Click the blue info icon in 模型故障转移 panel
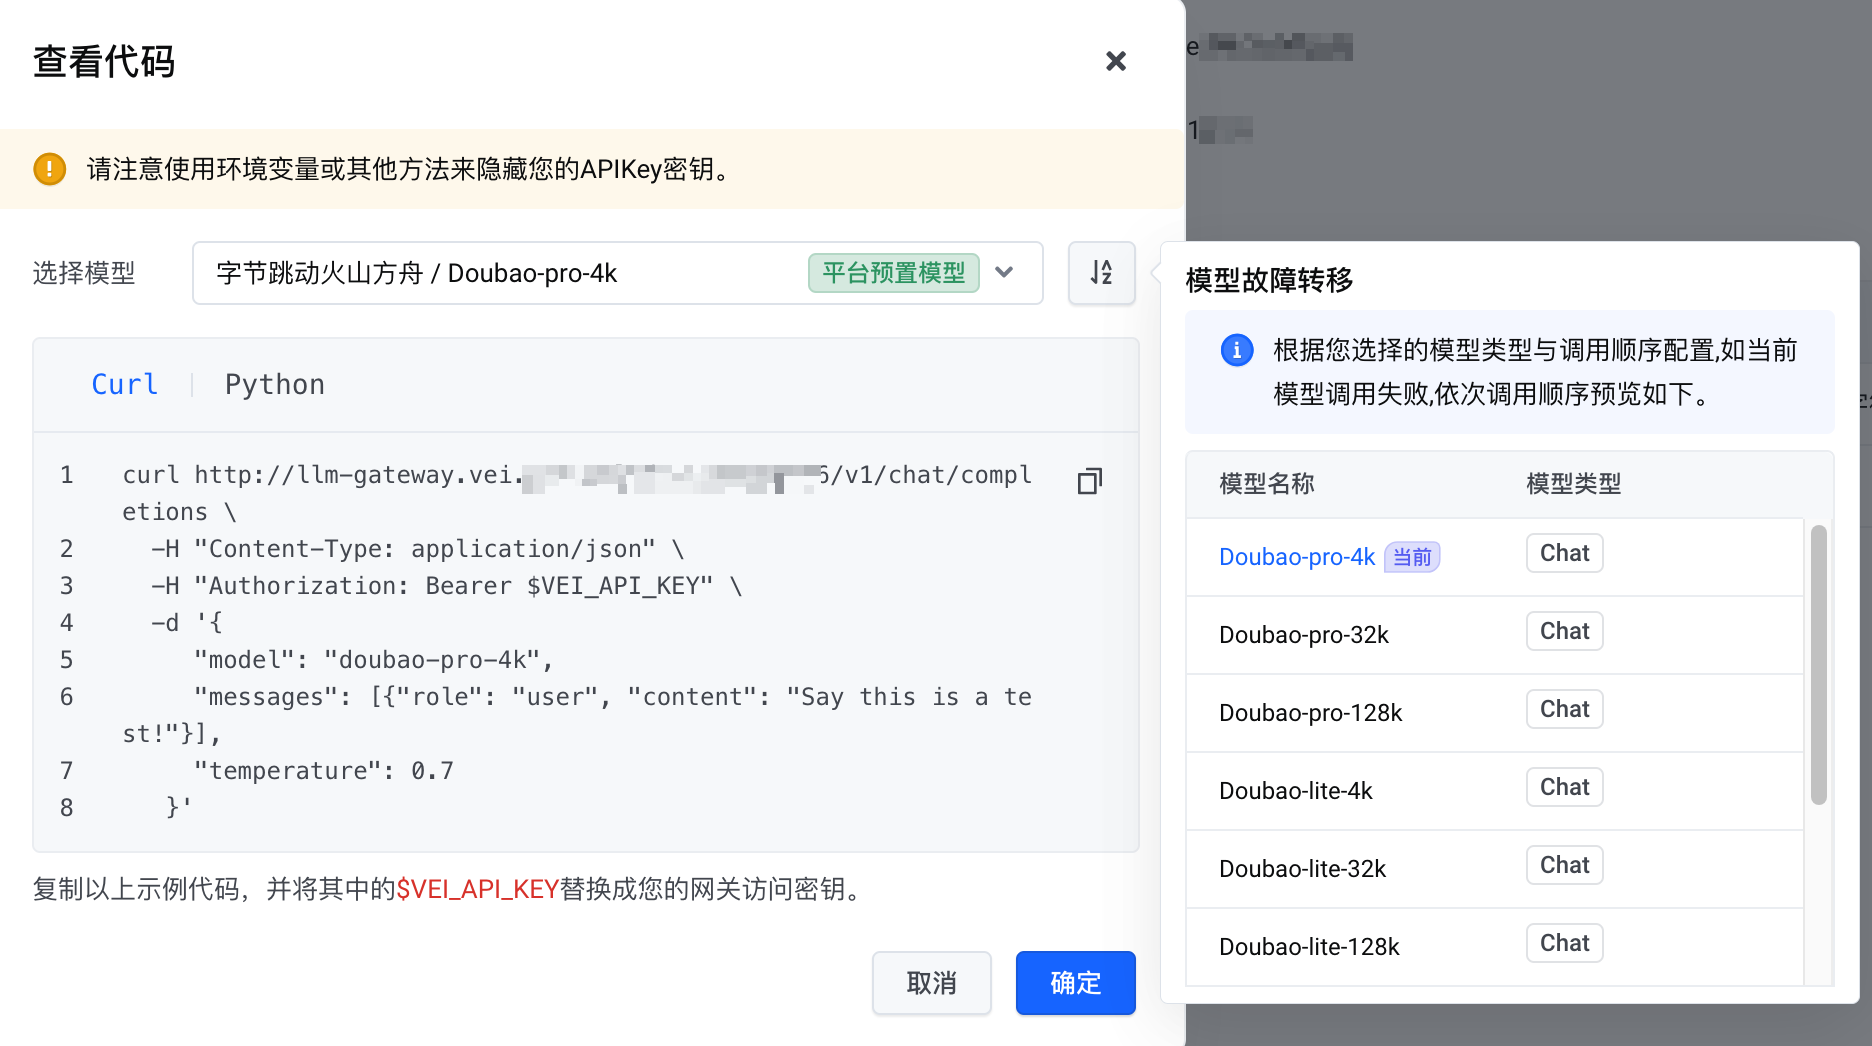Viewport: 1872px width, 1046px height. tap(1237, 350)
